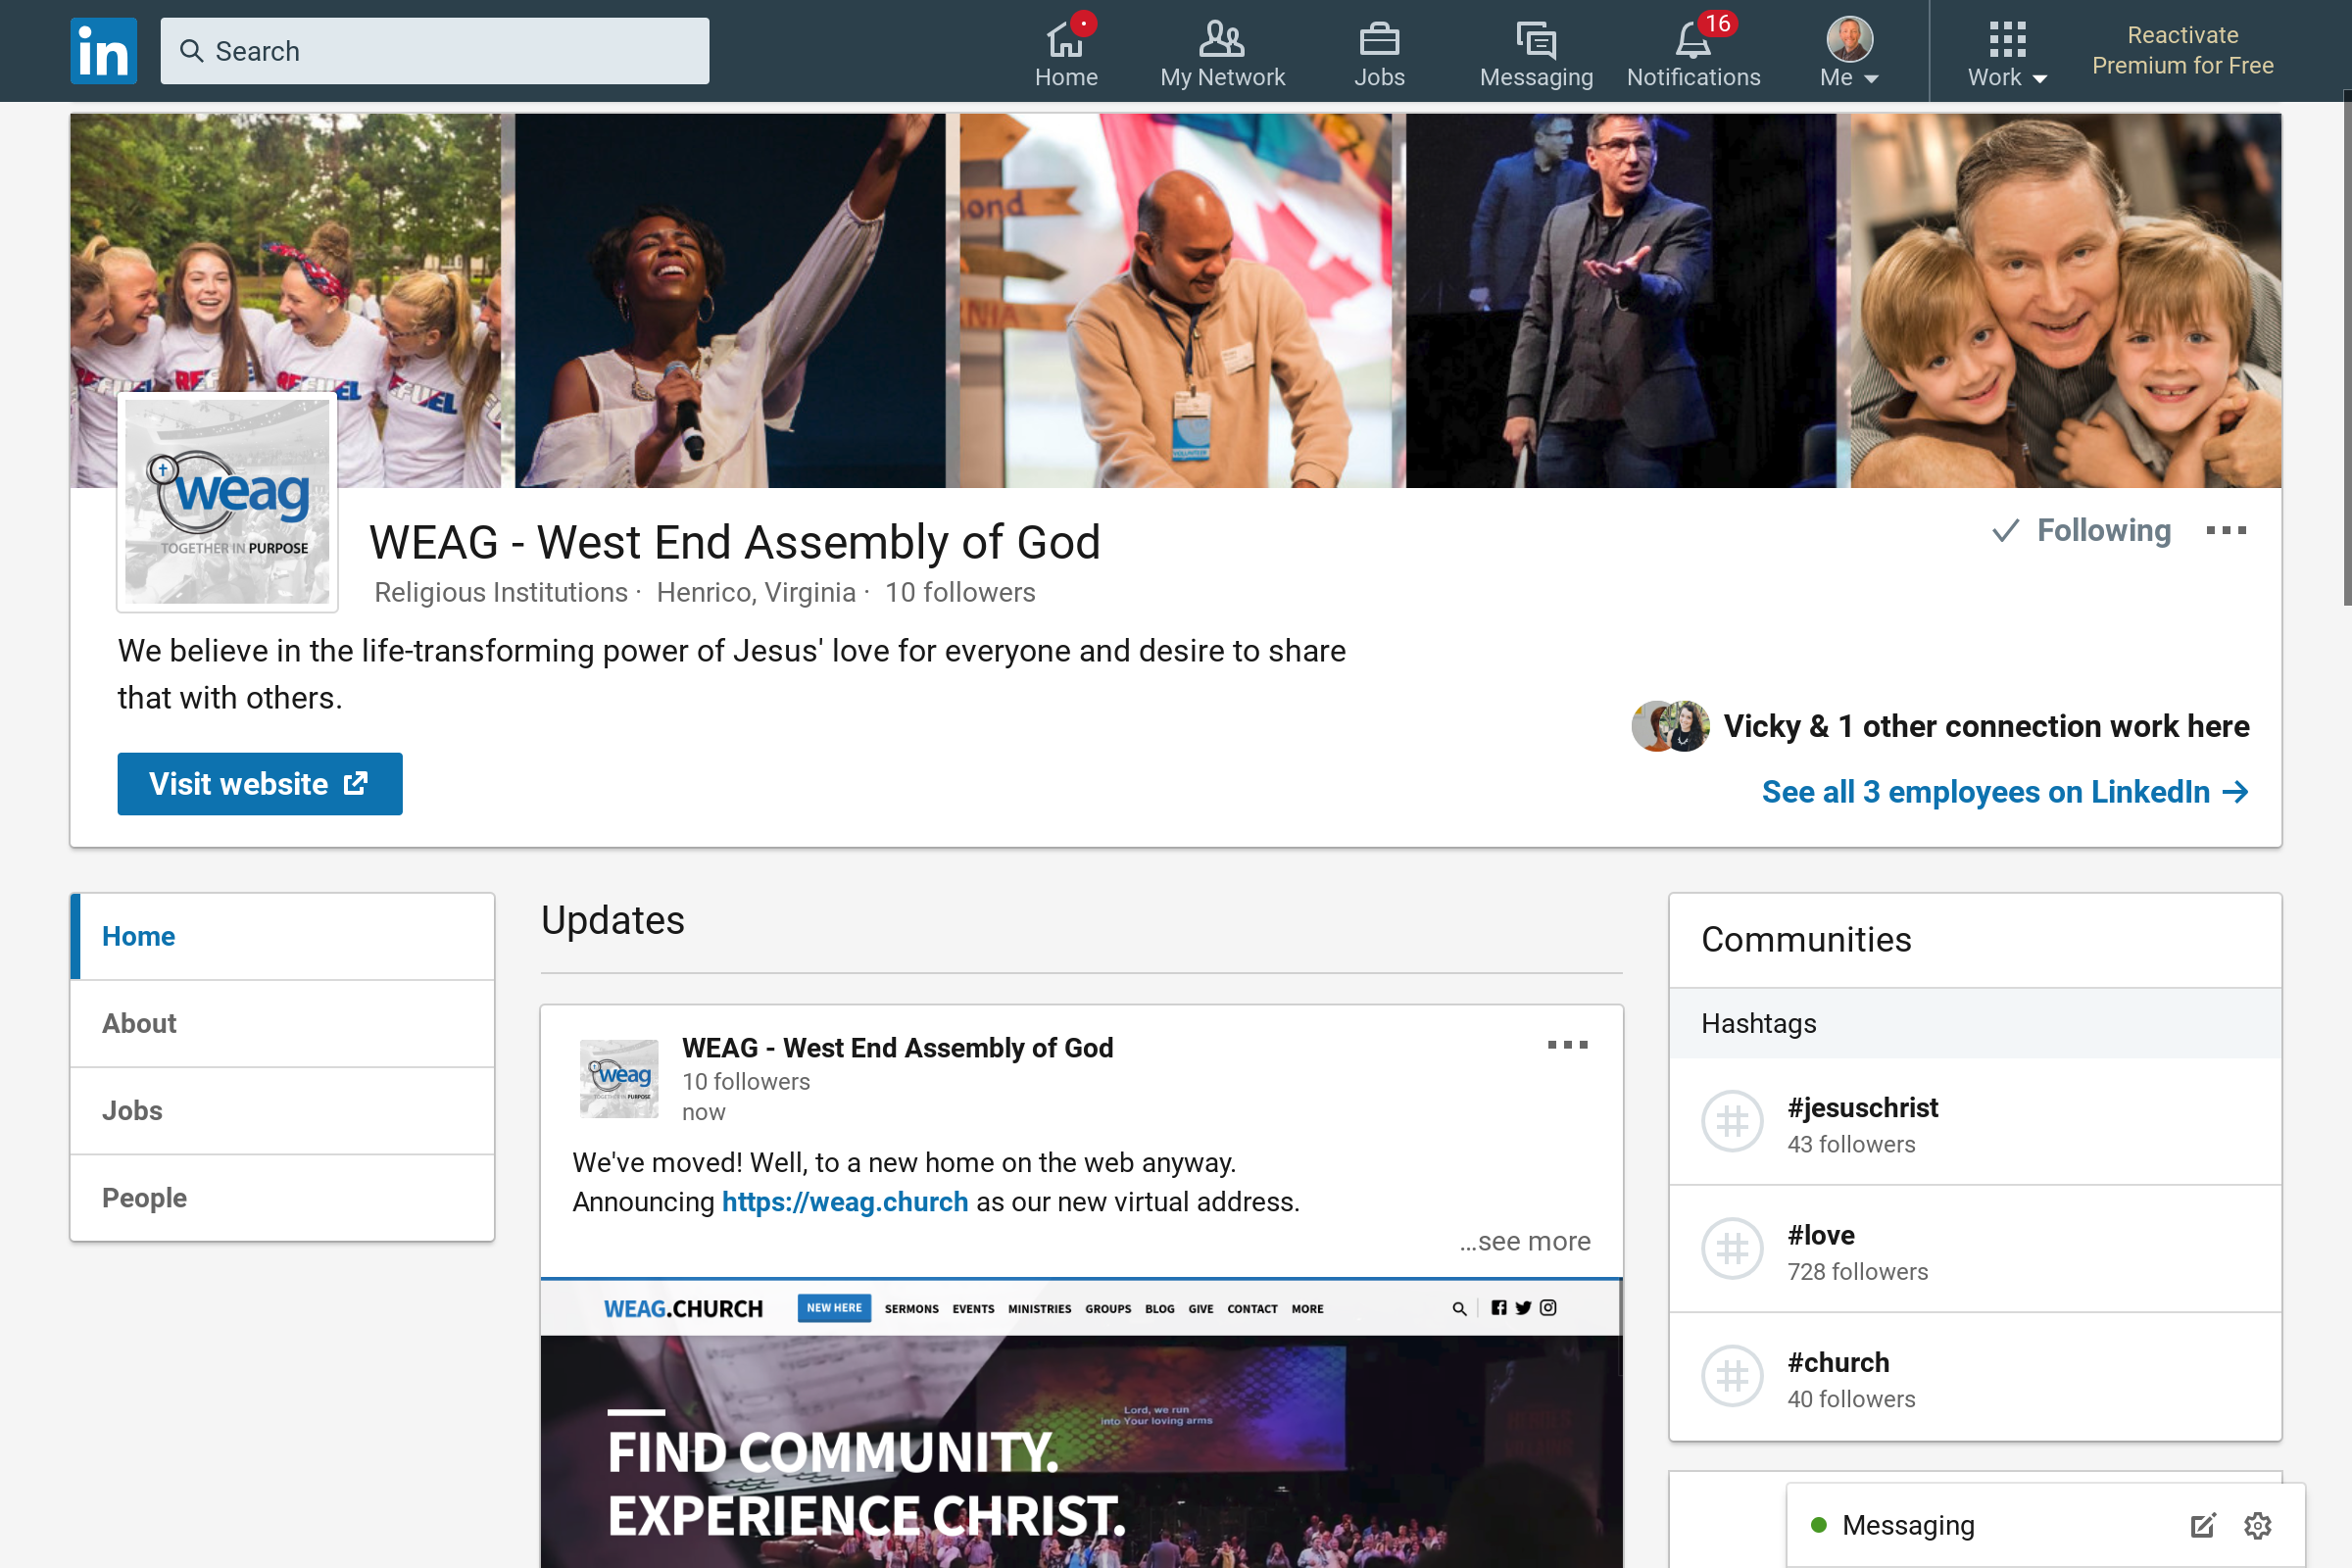2352x1568 pixels.
Task: Click the LinkedIn logo icon
Action: 103,51
